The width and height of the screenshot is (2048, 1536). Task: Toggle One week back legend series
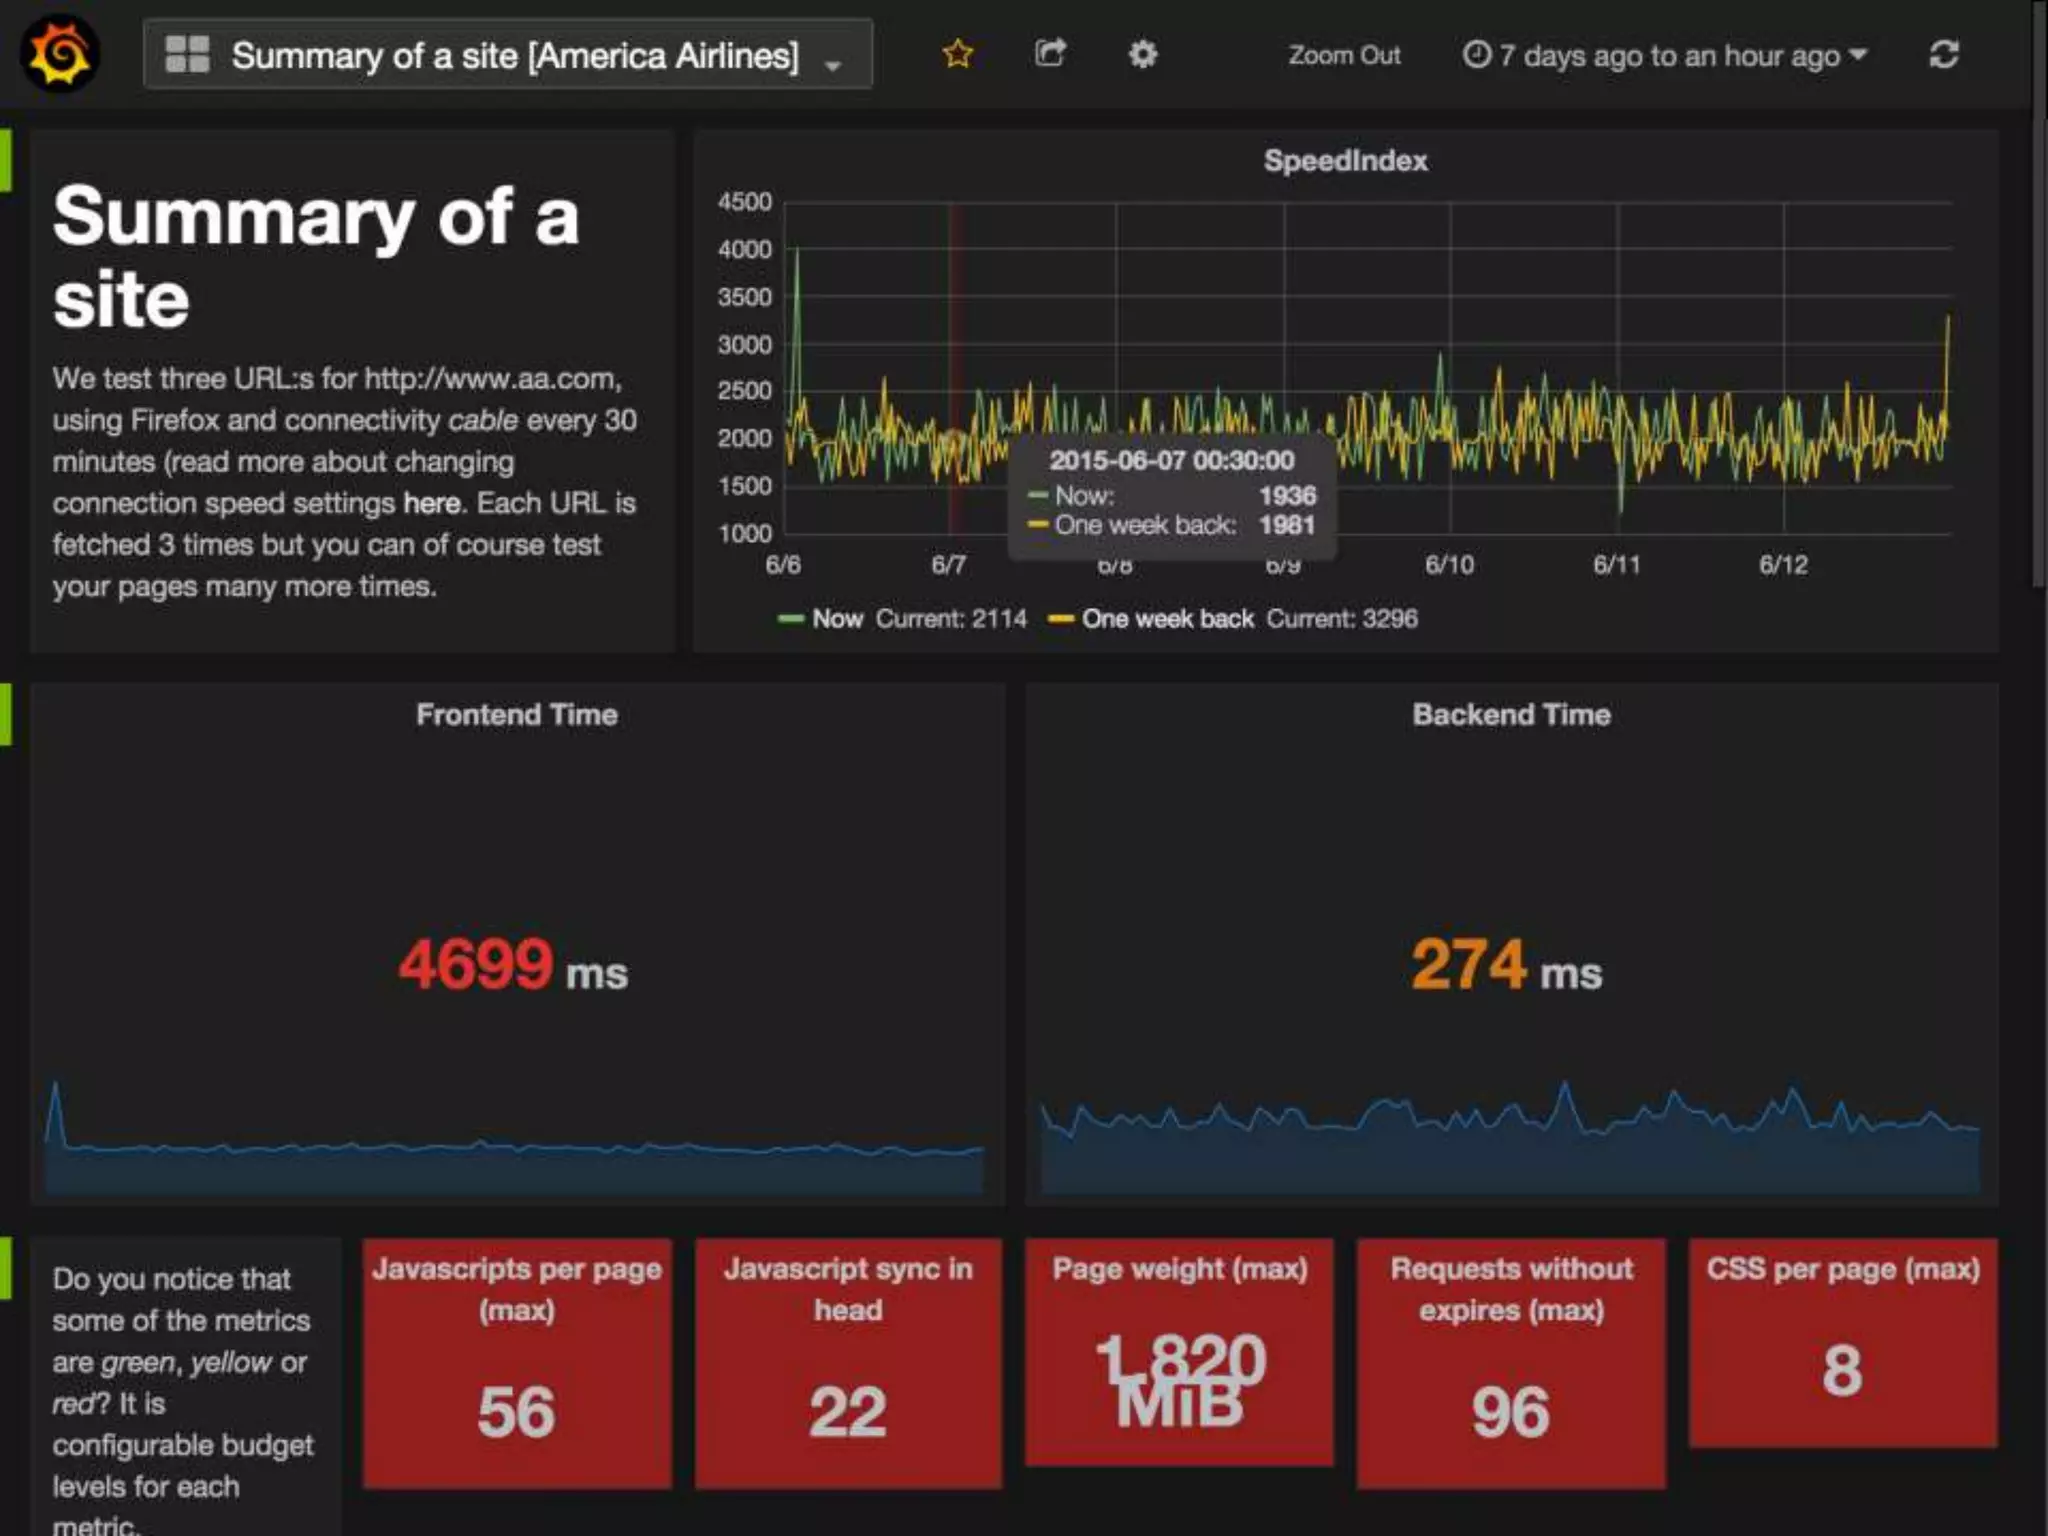click(x=1166, y=619)
